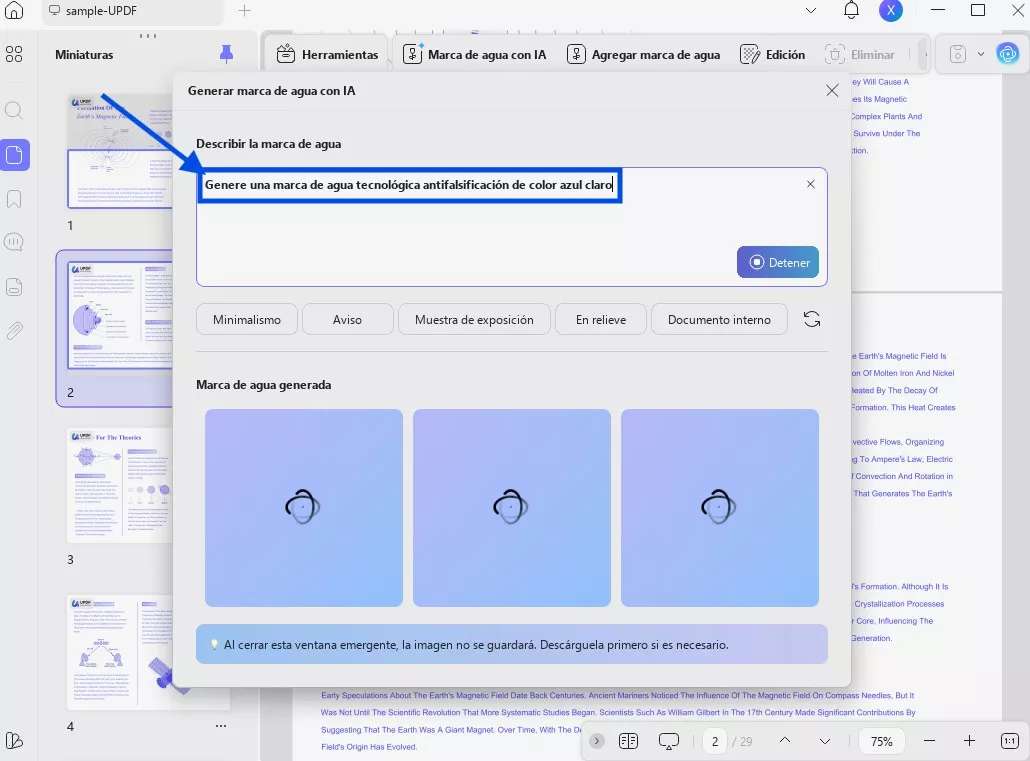Click the Miniaturas panel title
This screenshot has height=761, width=1030.
[x=84, y=55]
